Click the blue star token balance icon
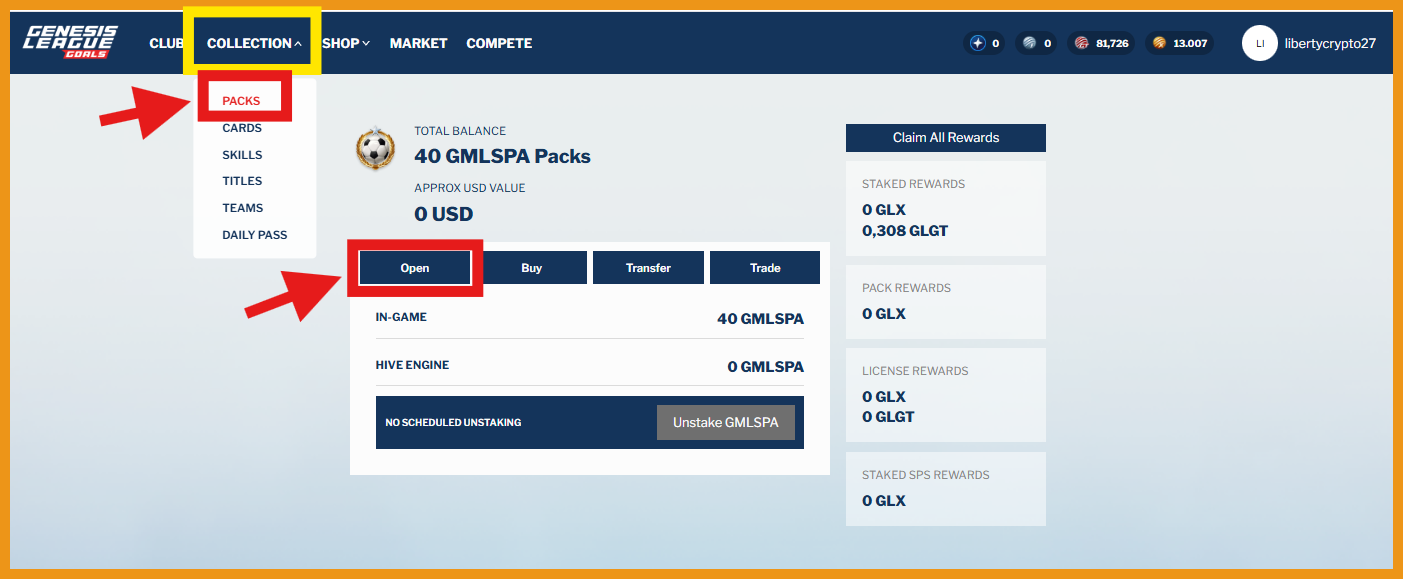The height and width of the screenshot is (579, 1403). click(x=978, y=43)
